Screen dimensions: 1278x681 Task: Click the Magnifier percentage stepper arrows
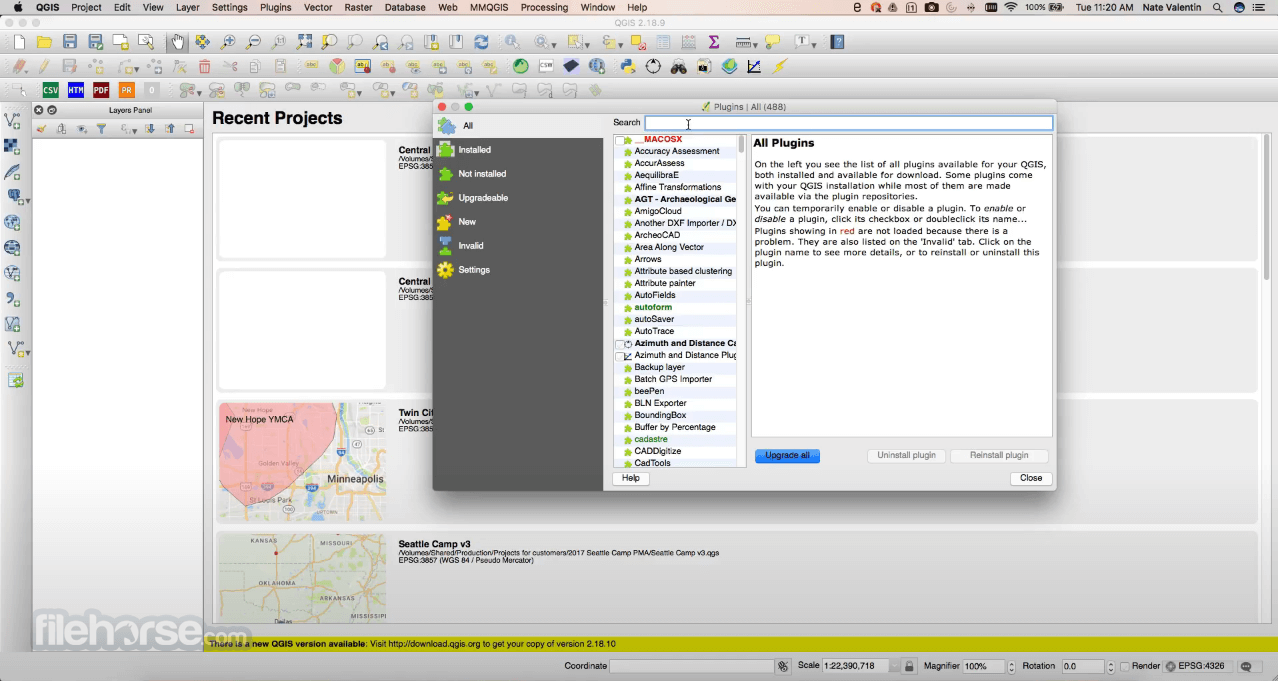click(1011, 666)
